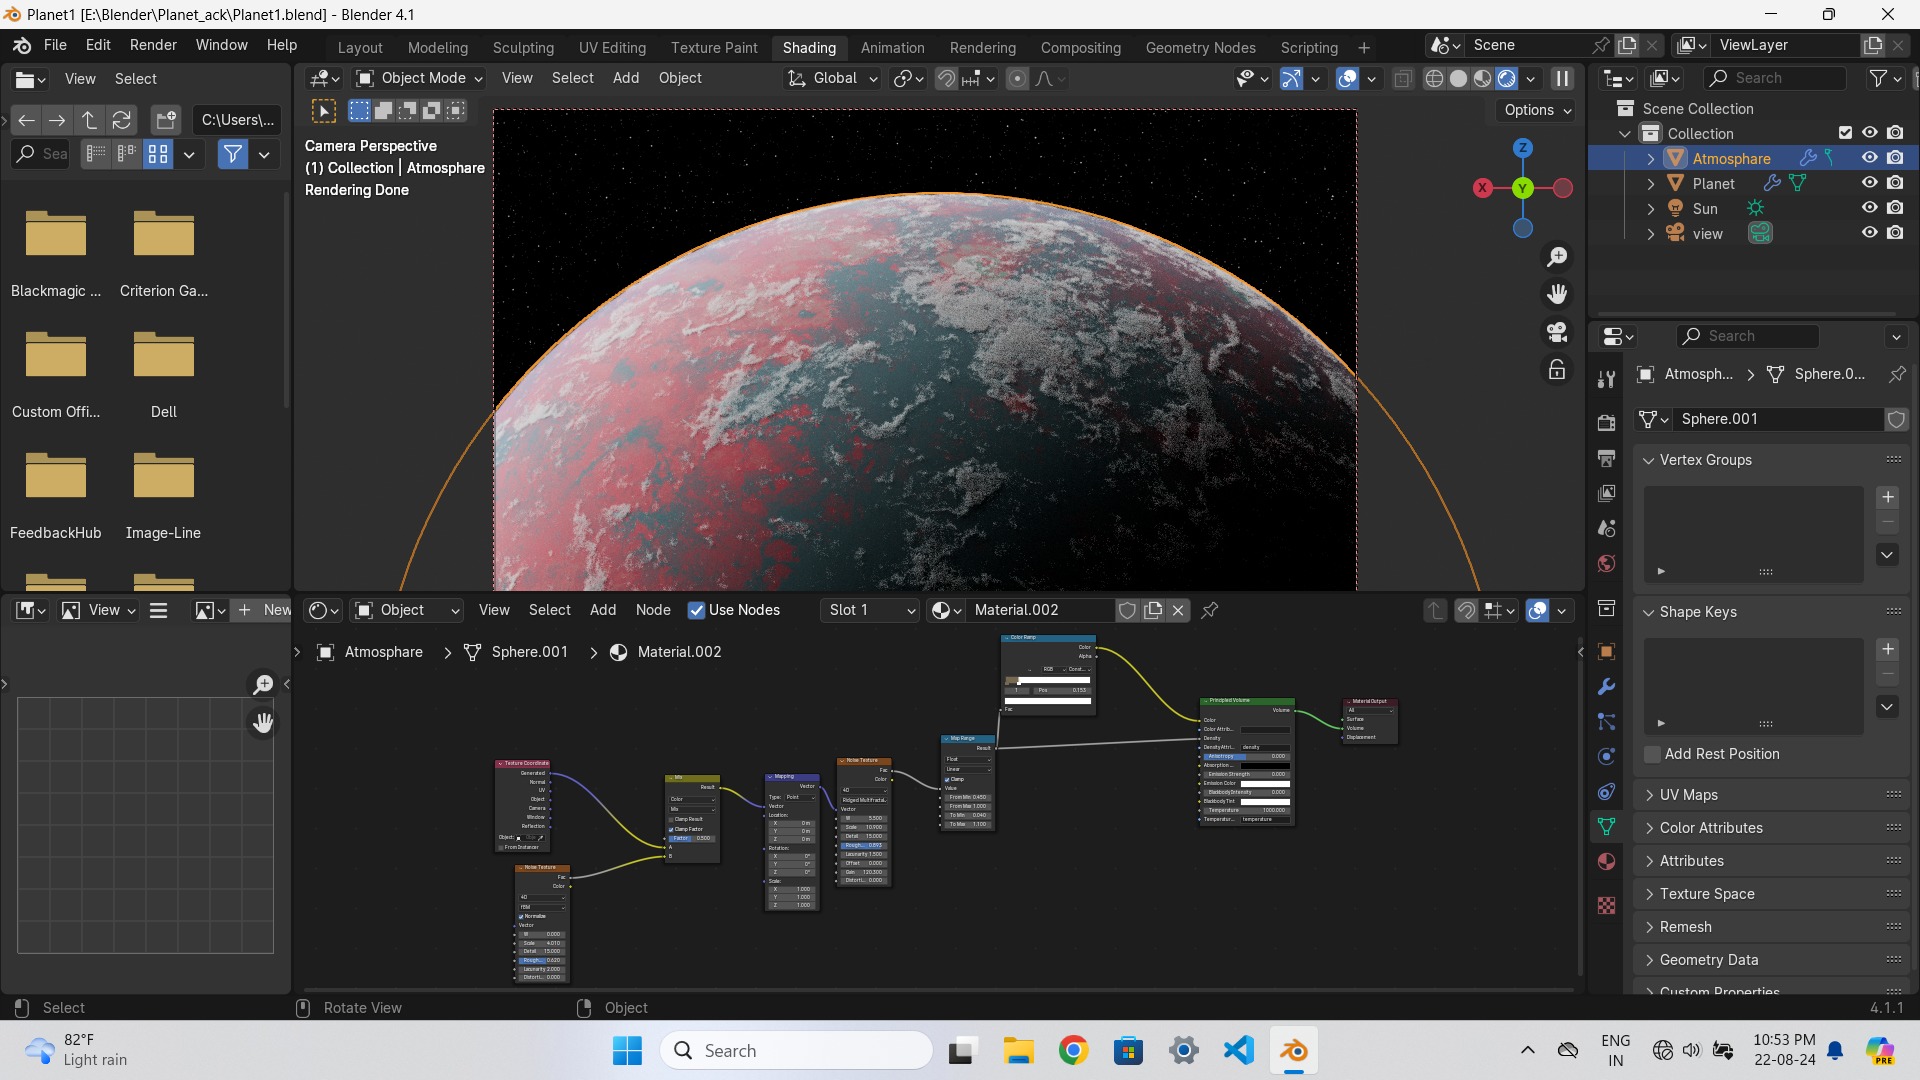Click the zoom magnifier icon in viewport
Image resolution: width=1920 pixels, height=1080 pixels.
coord(1557,258)
